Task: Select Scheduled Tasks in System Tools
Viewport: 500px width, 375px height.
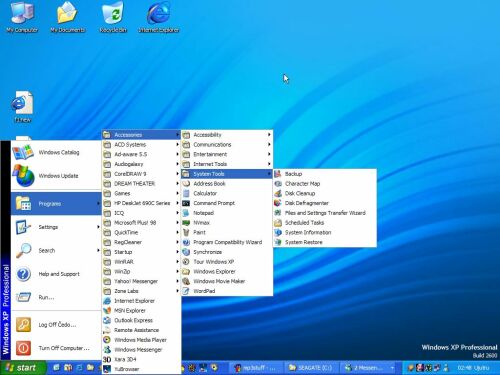Action: tap(325, 223)
